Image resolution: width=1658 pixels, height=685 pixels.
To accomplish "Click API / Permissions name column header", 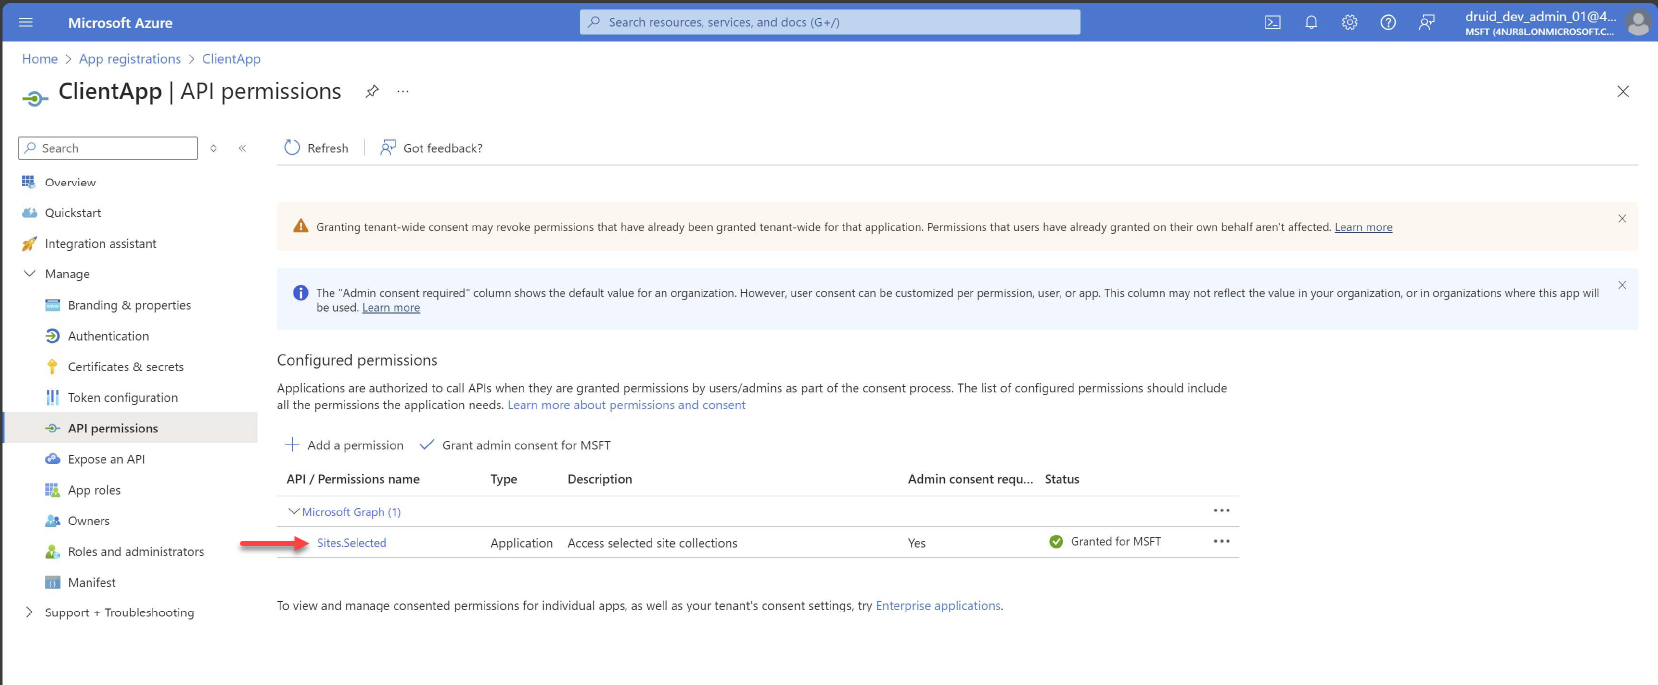I will (x=353, y=479).
